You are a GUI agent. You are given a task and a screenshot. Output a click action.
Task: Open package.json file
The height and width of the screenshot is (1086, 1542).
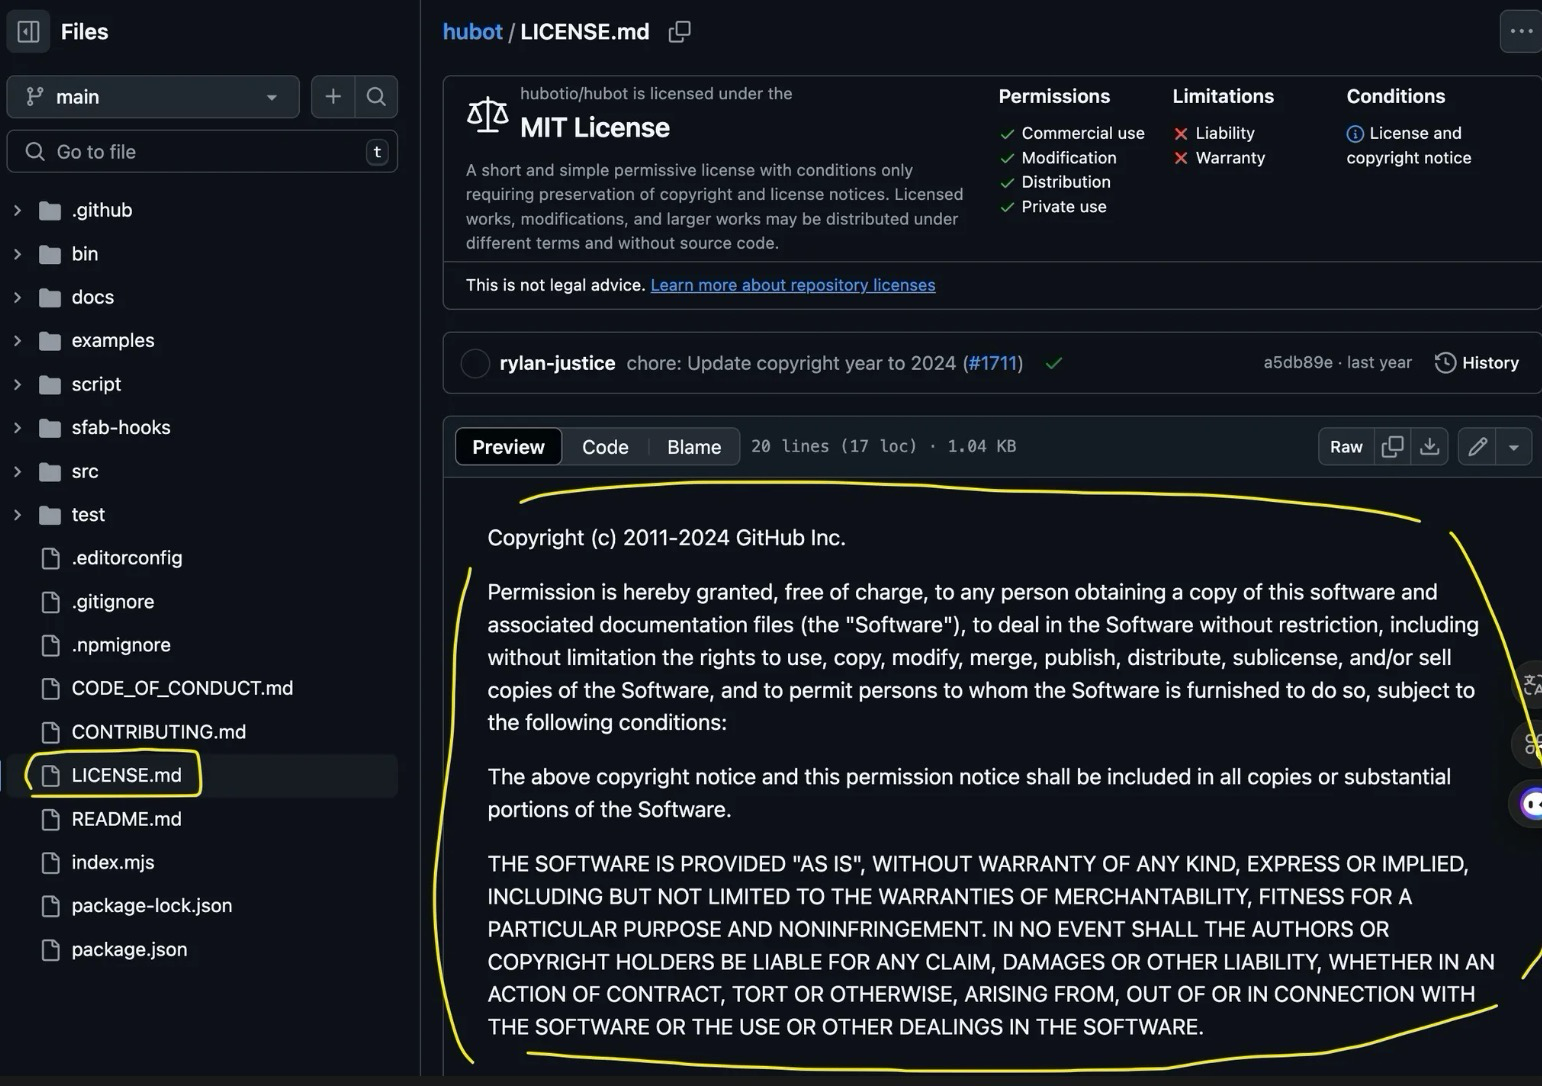129,949
